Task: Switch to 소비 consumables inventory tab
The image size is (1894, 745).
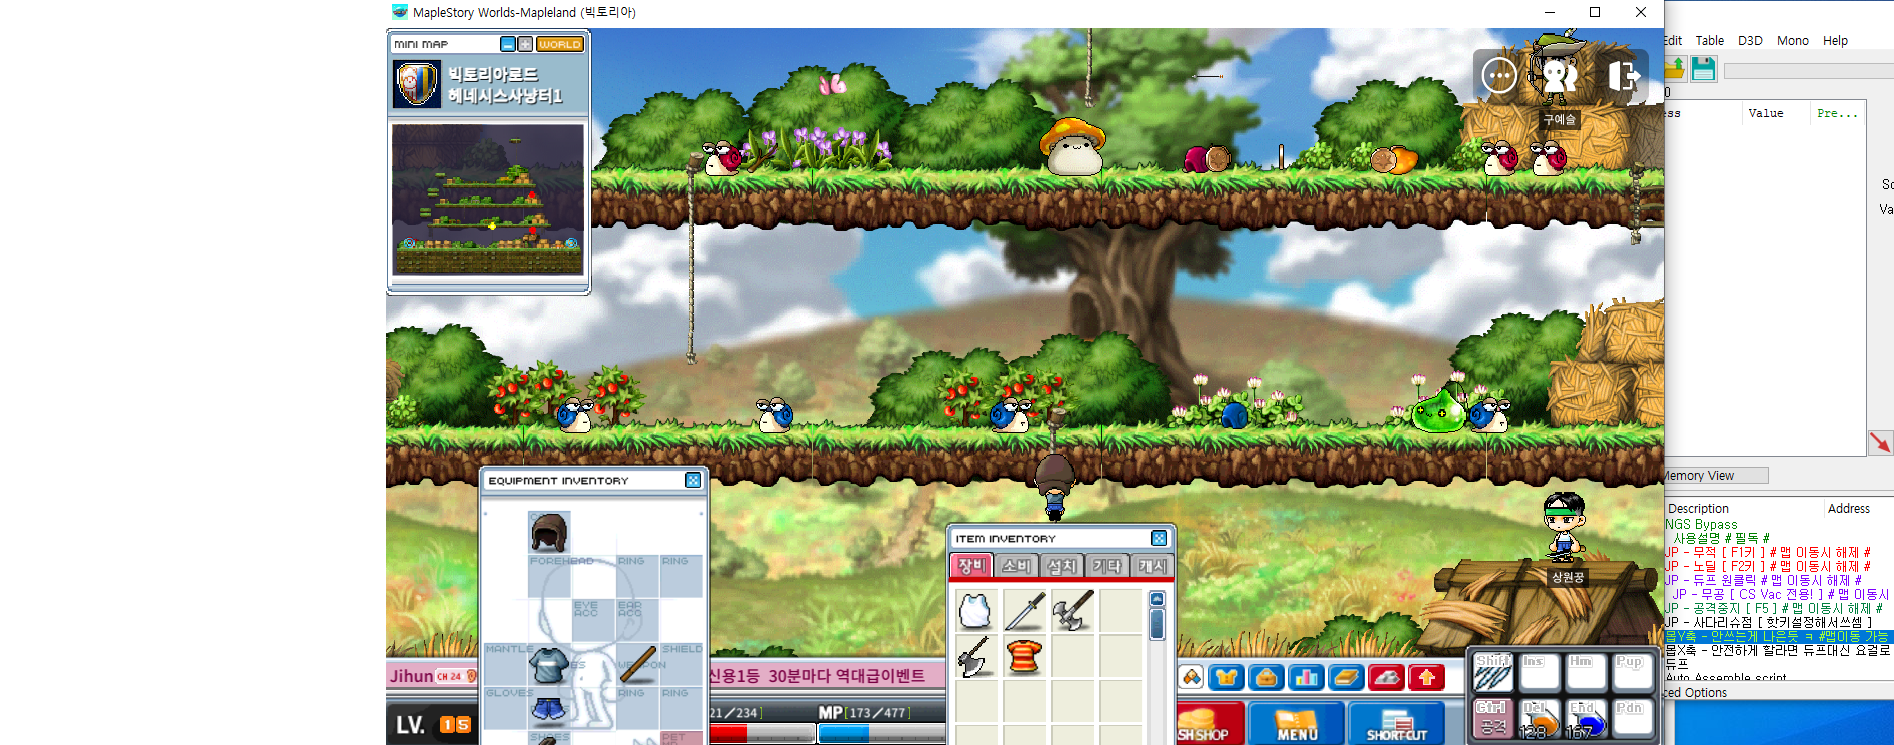Action: (x=1016, y=566)
